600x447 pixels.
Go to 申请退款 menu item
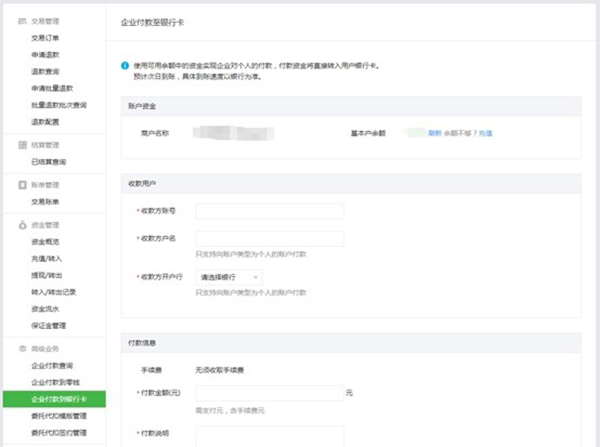coord(46,54)
